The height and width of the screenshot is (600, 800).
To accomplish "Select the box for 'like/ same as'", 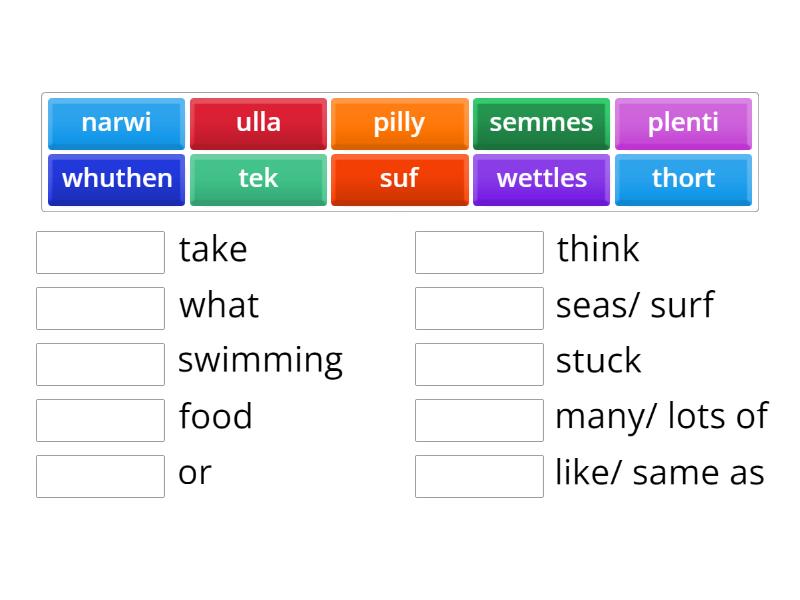I will 479,476.
